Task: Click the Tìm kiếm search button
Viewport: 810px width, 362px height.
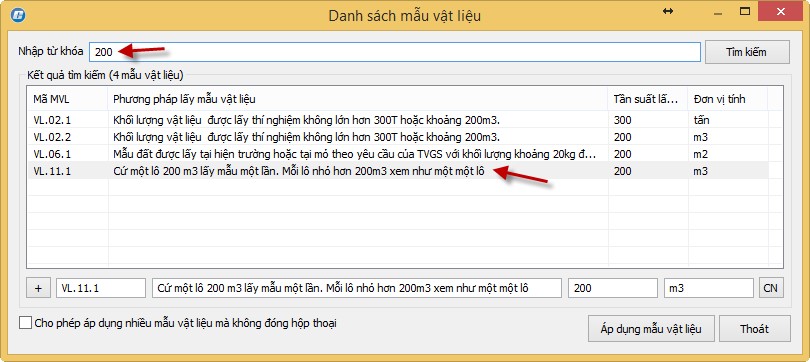Action: 746,52
